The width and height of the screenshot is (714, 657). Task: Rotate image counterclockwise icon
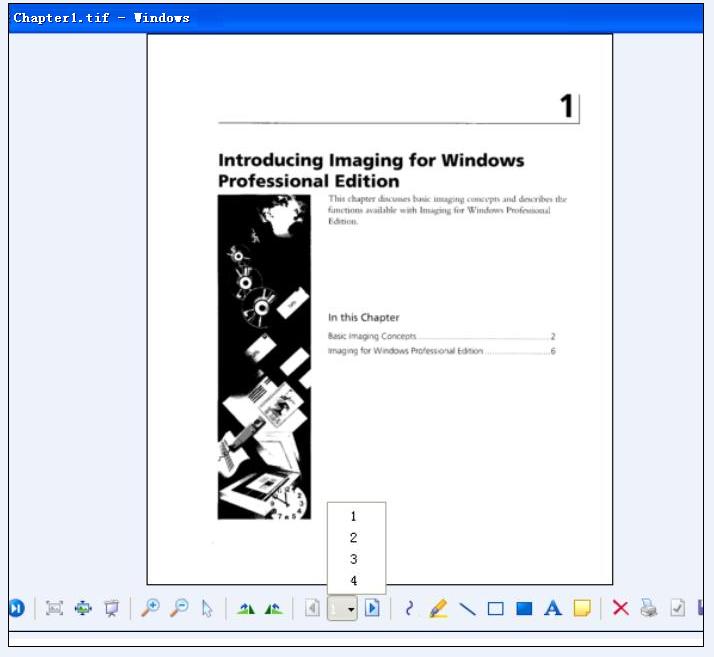click(274, 609)
